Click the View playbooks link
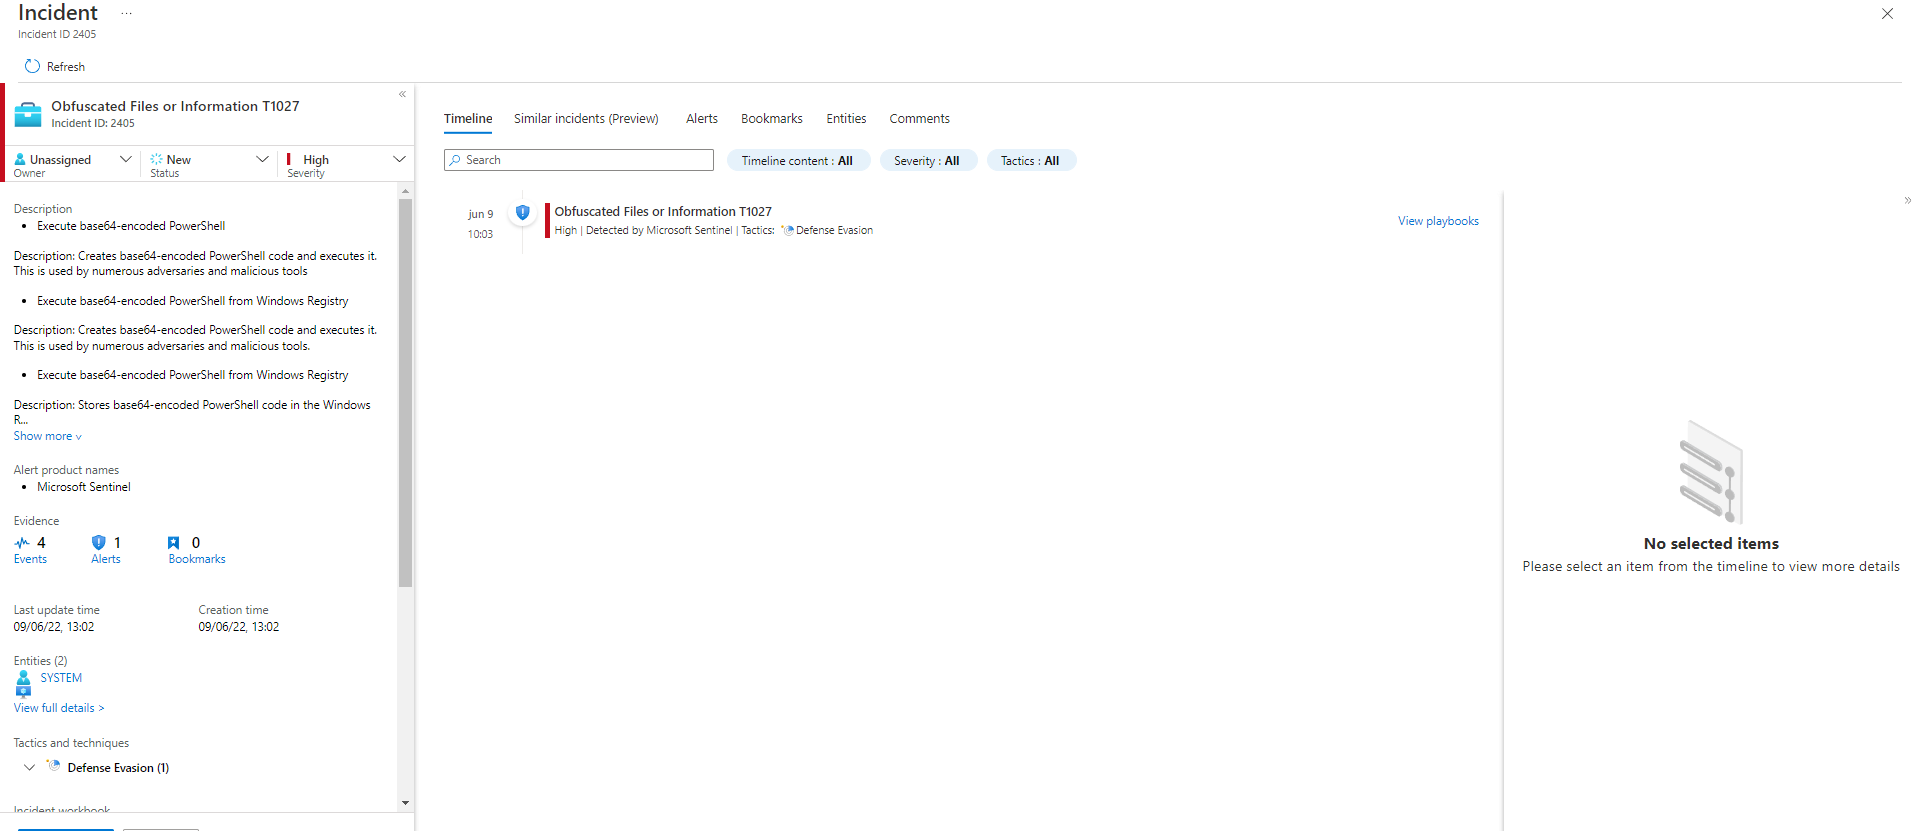1913x831 pixels. click(1437, 221)
